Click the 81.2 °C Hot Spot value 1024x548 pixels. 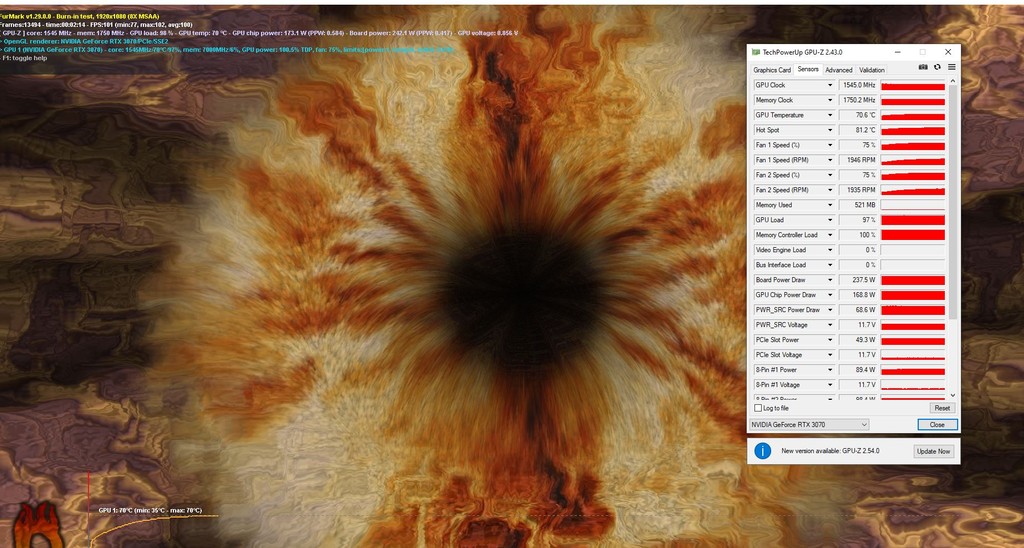pyautogui.click(x=858, y=131)
